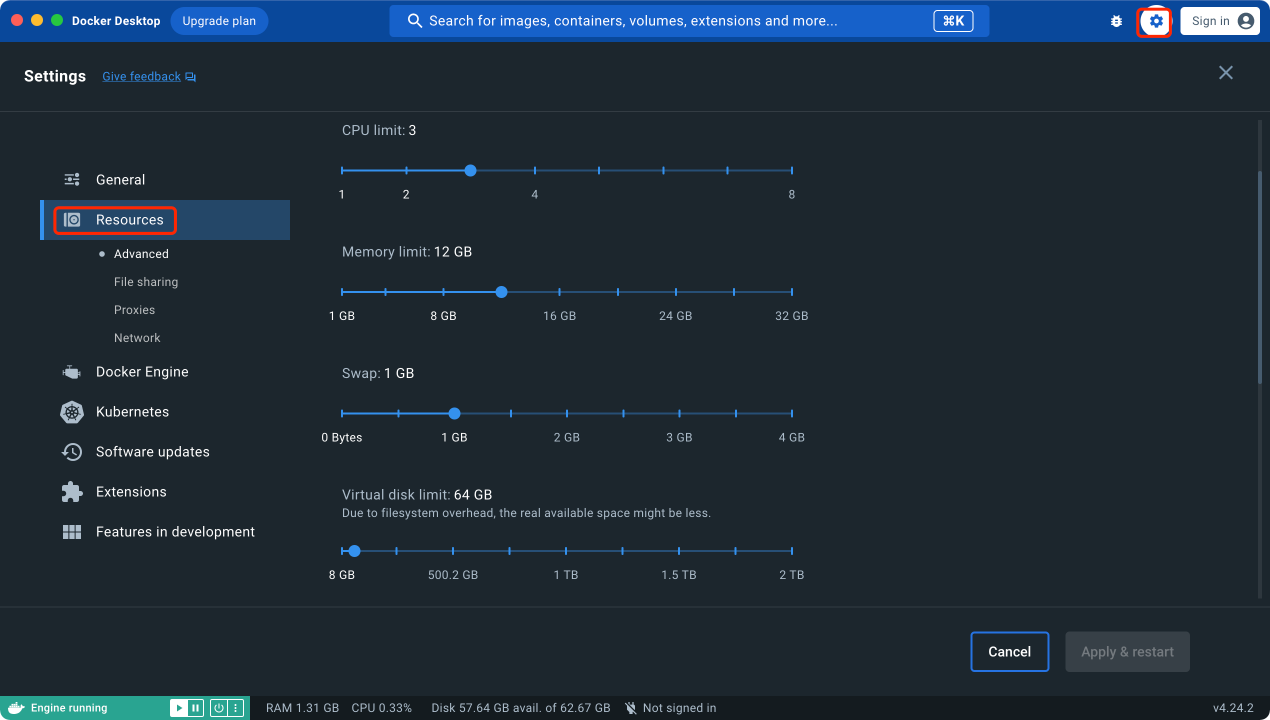
Task: Click the Apply & restart button
Action: tap(1127, 652)
